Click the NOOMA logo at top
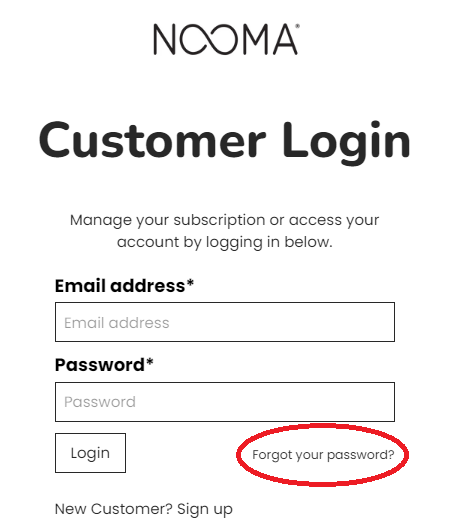456x532 pixels. [226, 39]
